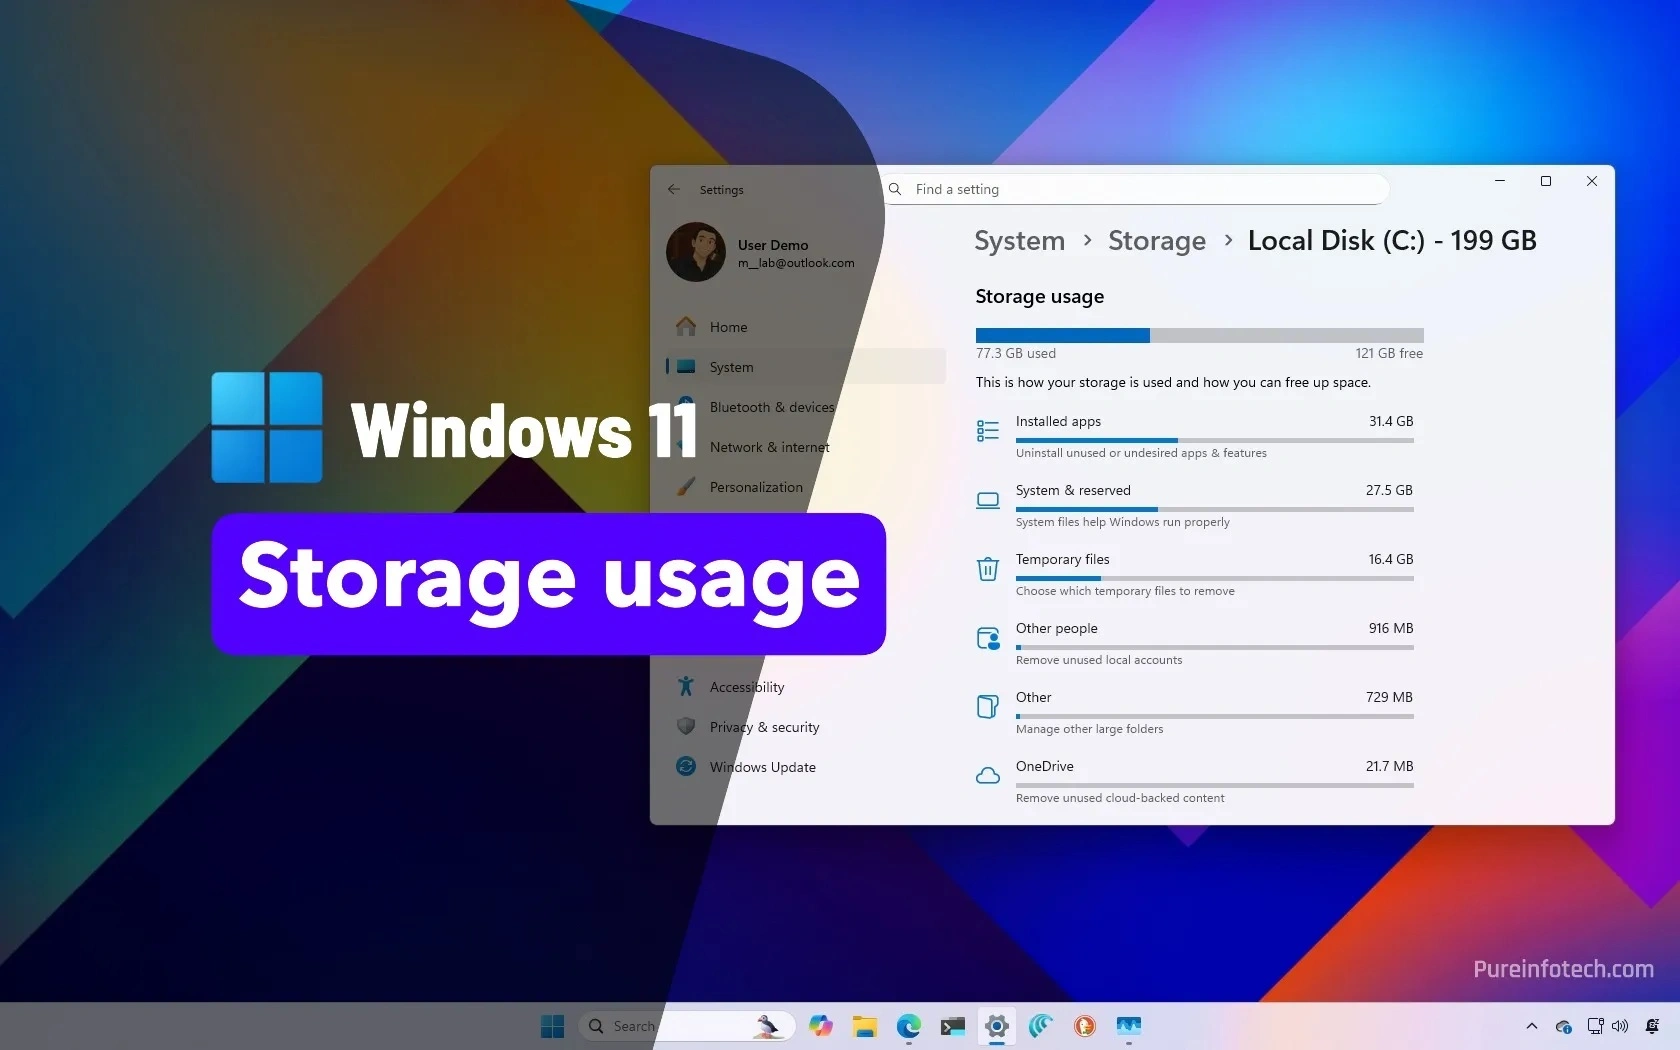The height and width of the screenshot is (1050, 1680).
Task: Click the Accessibility sidebar icon
Action: pos(685,686)
